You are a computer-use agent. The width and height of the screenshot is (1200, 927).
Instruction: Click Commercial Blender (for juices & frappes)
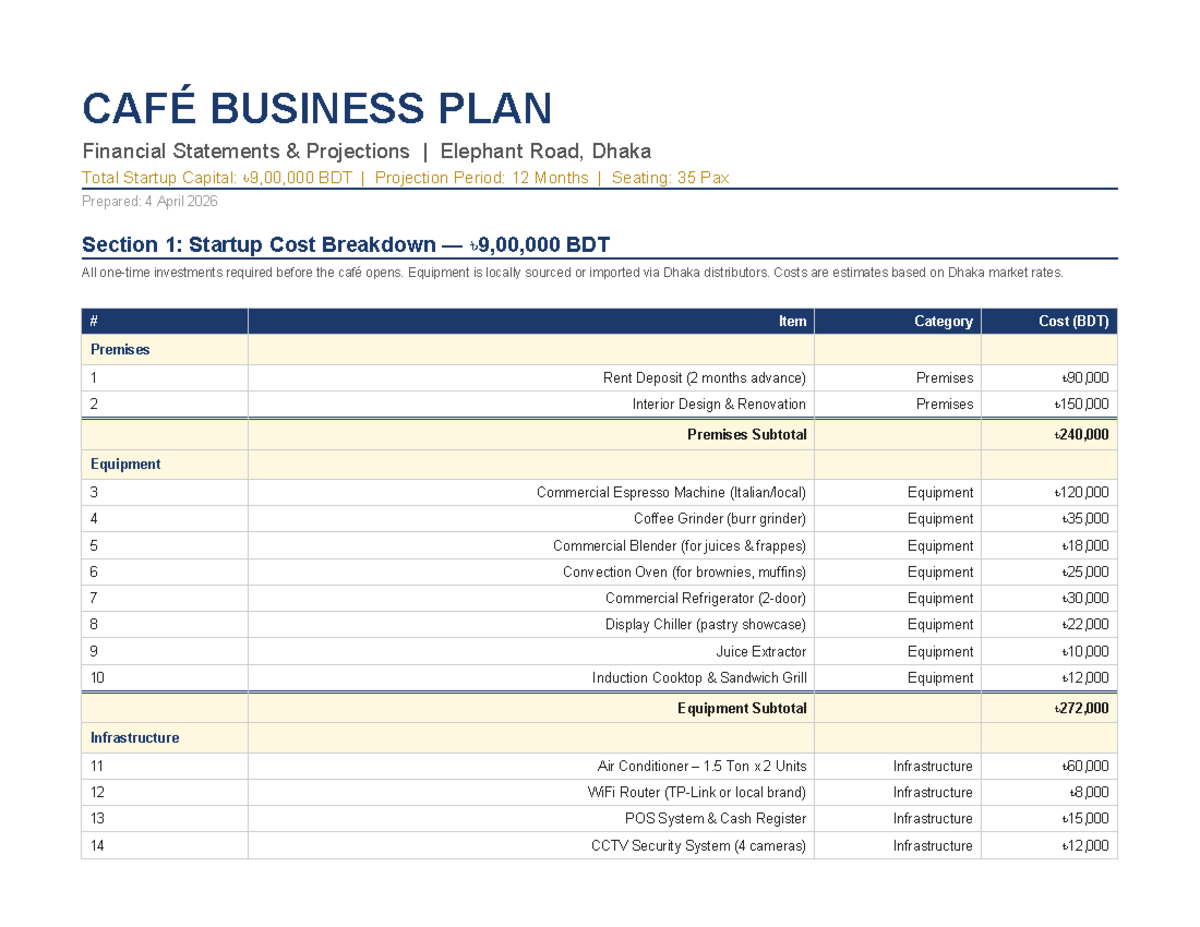click(531, 546)
